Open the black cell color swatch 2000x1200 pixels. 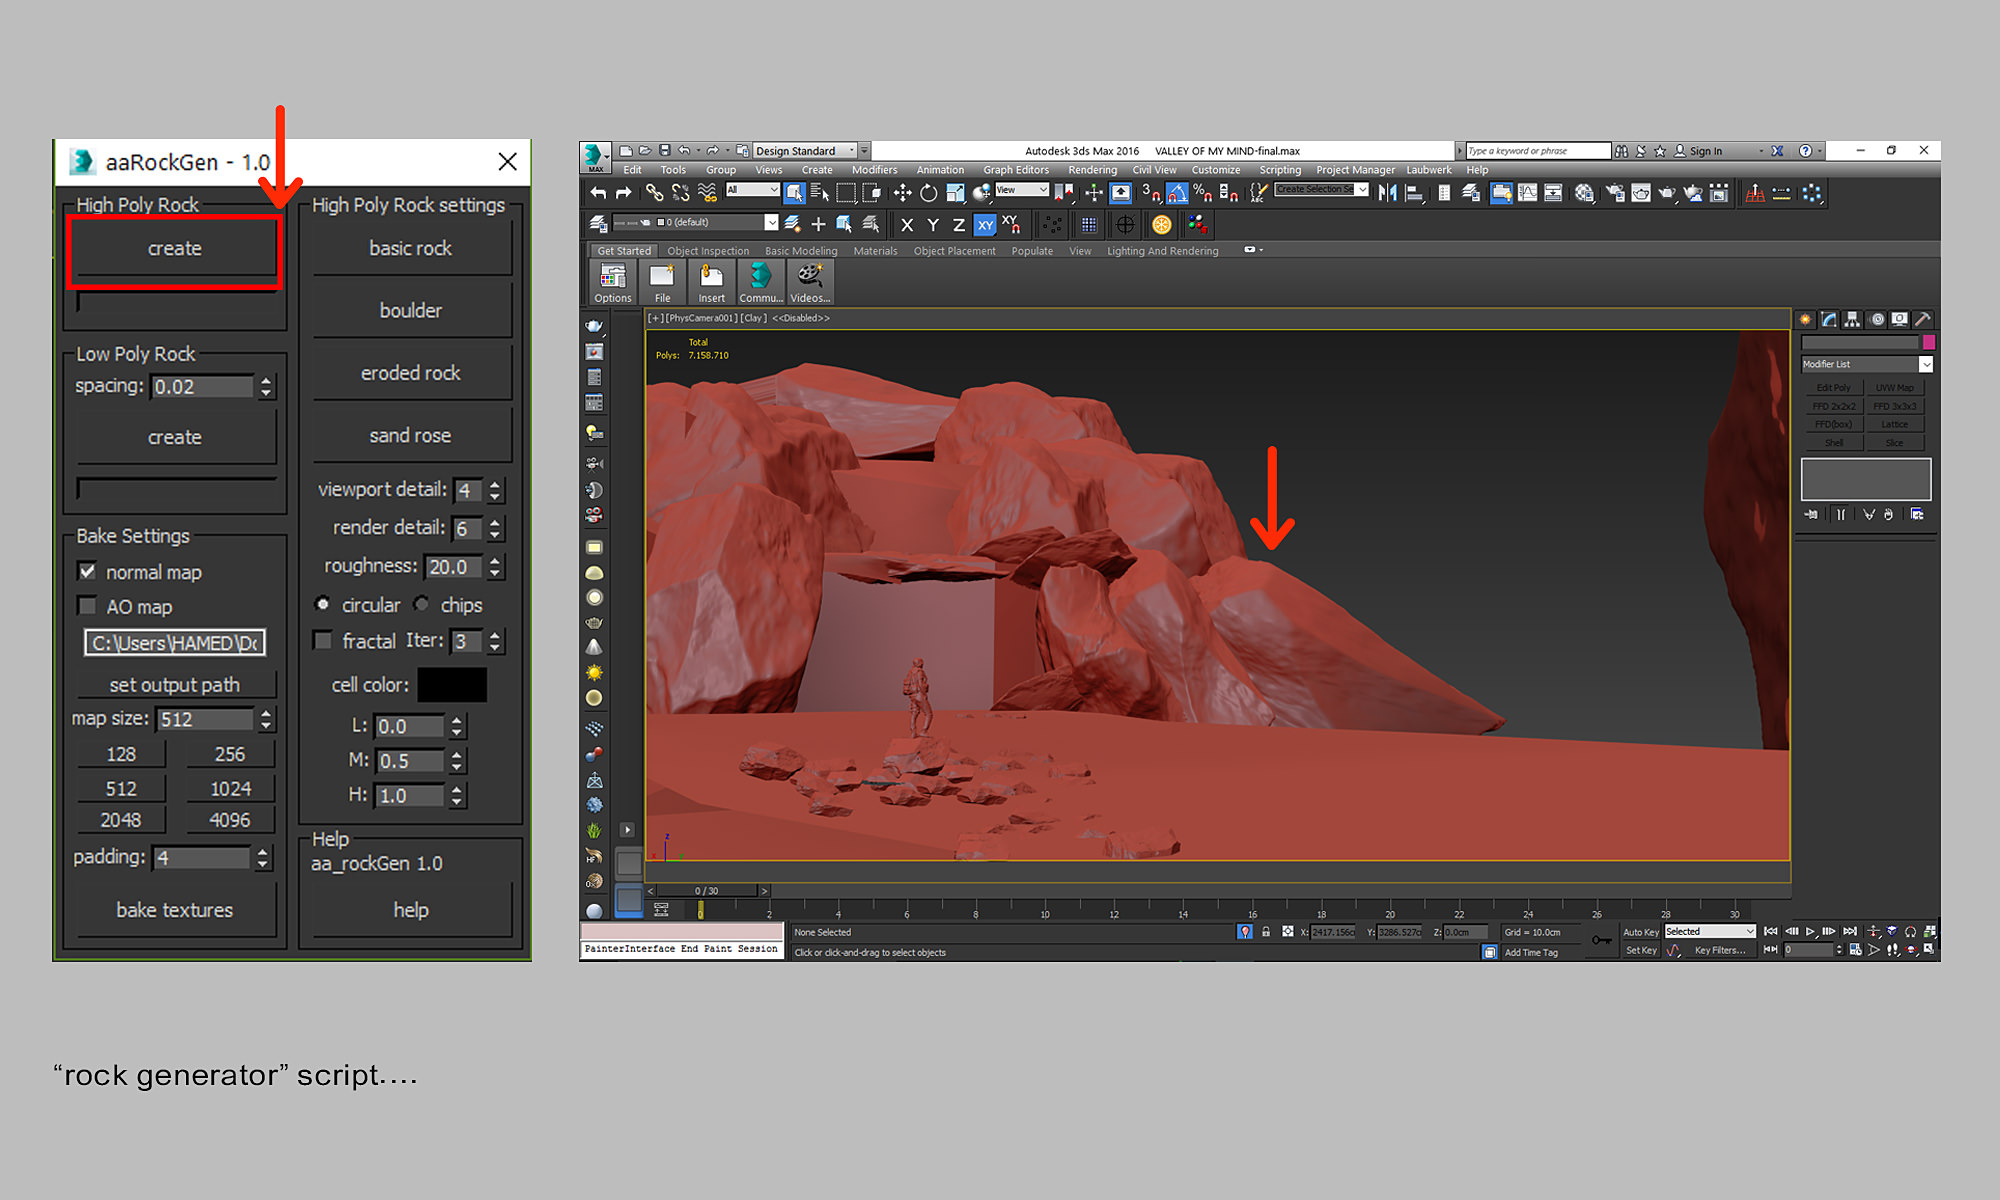click(x=452, y=685)
